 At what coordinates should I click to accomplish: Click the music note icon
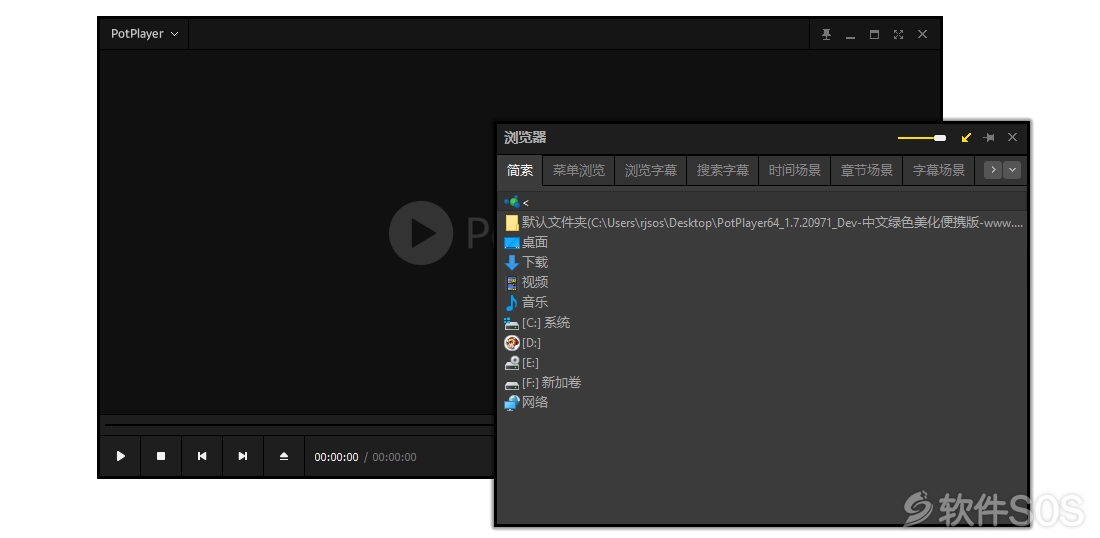512,302
